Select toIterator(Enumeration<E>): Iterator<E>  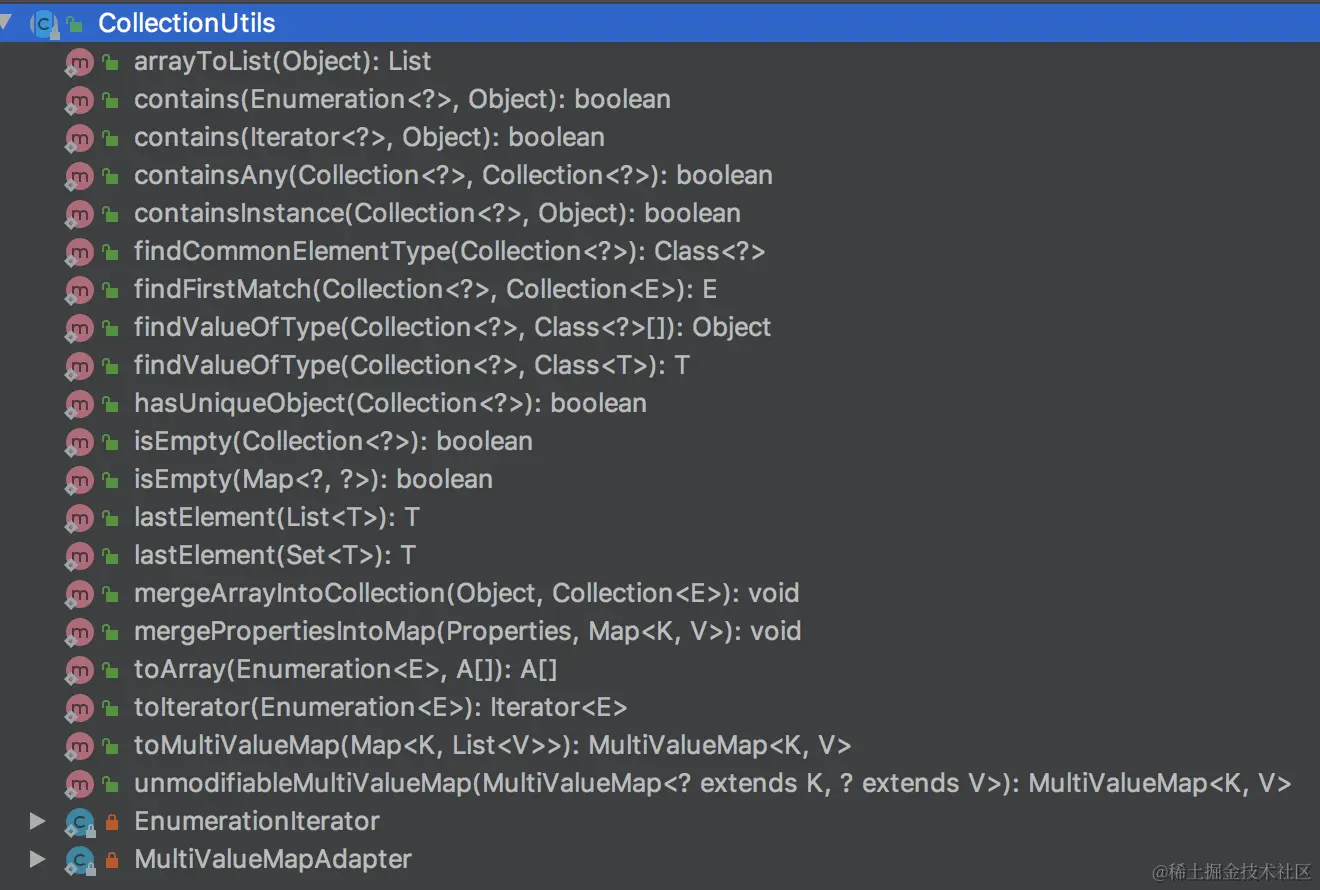380,707
